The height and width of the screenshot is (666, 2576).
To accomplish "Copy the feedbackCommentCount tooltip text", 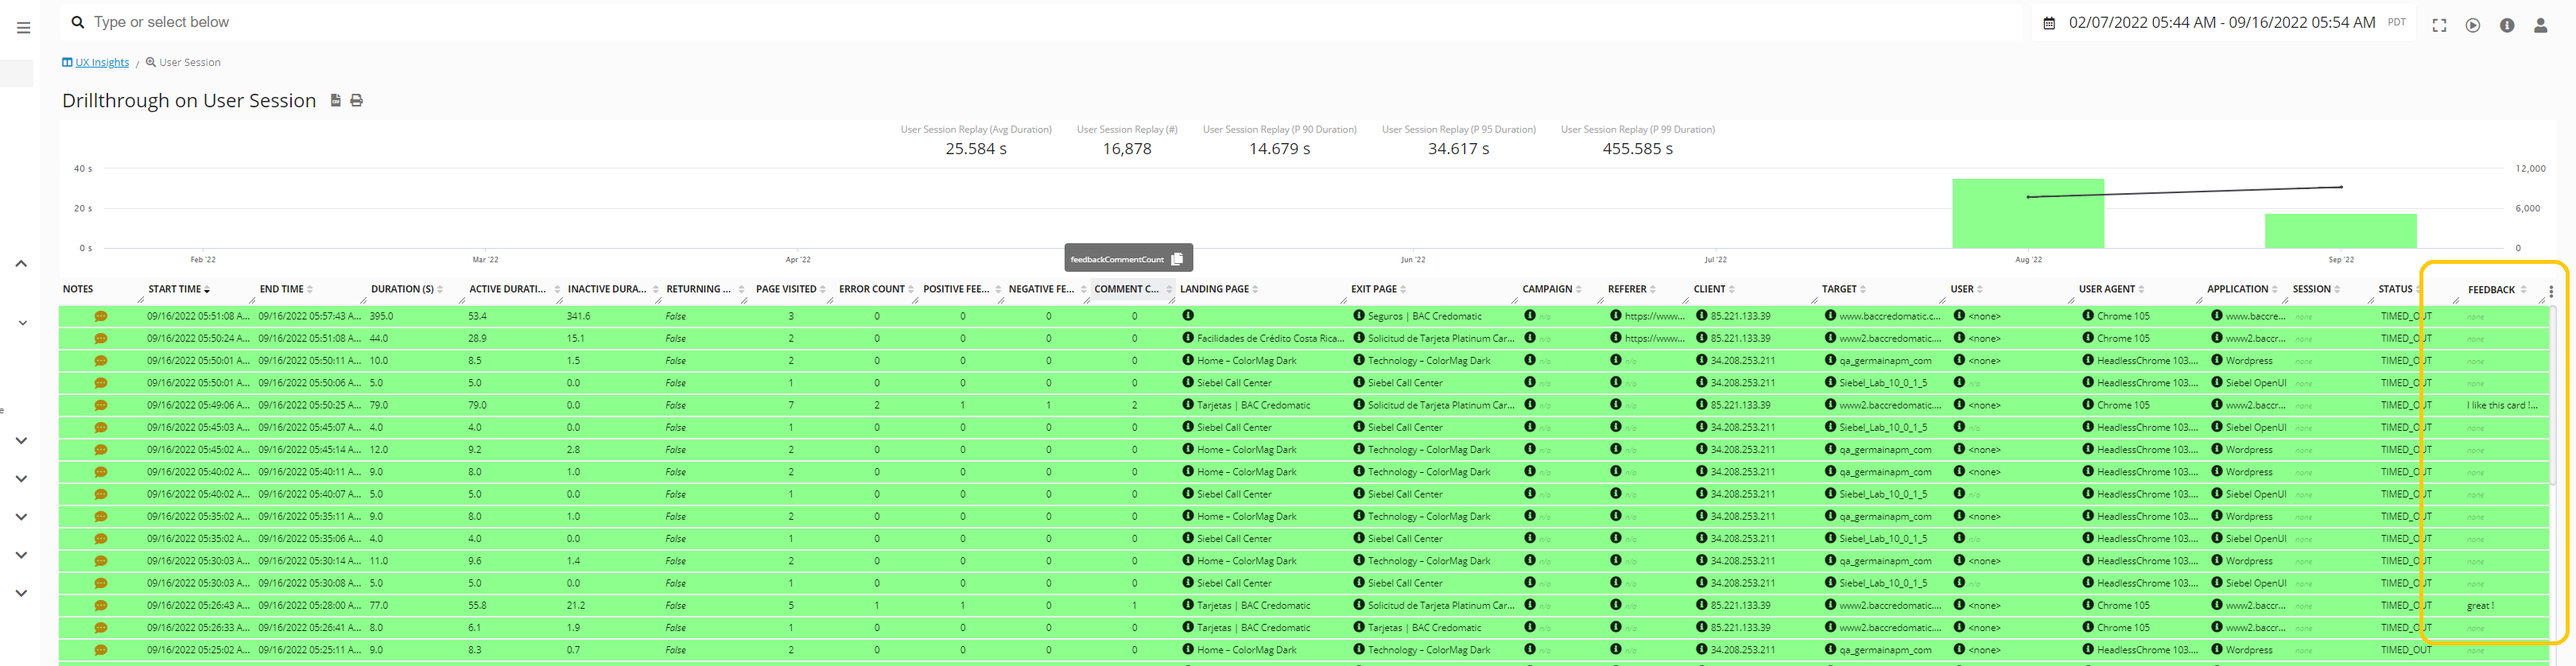I will click(1177, 259).
